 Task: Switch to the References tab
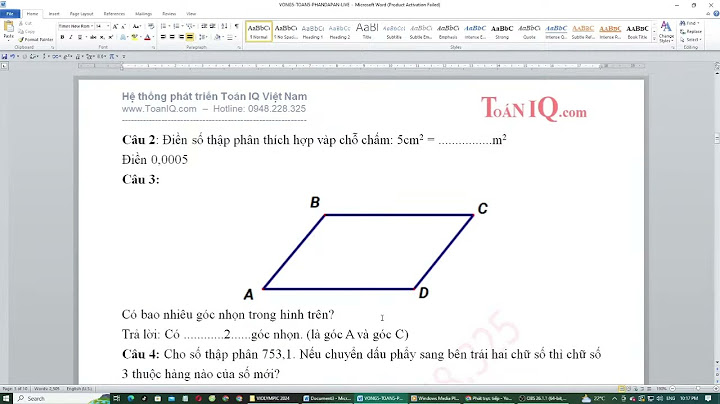click(x=114, y=14)
